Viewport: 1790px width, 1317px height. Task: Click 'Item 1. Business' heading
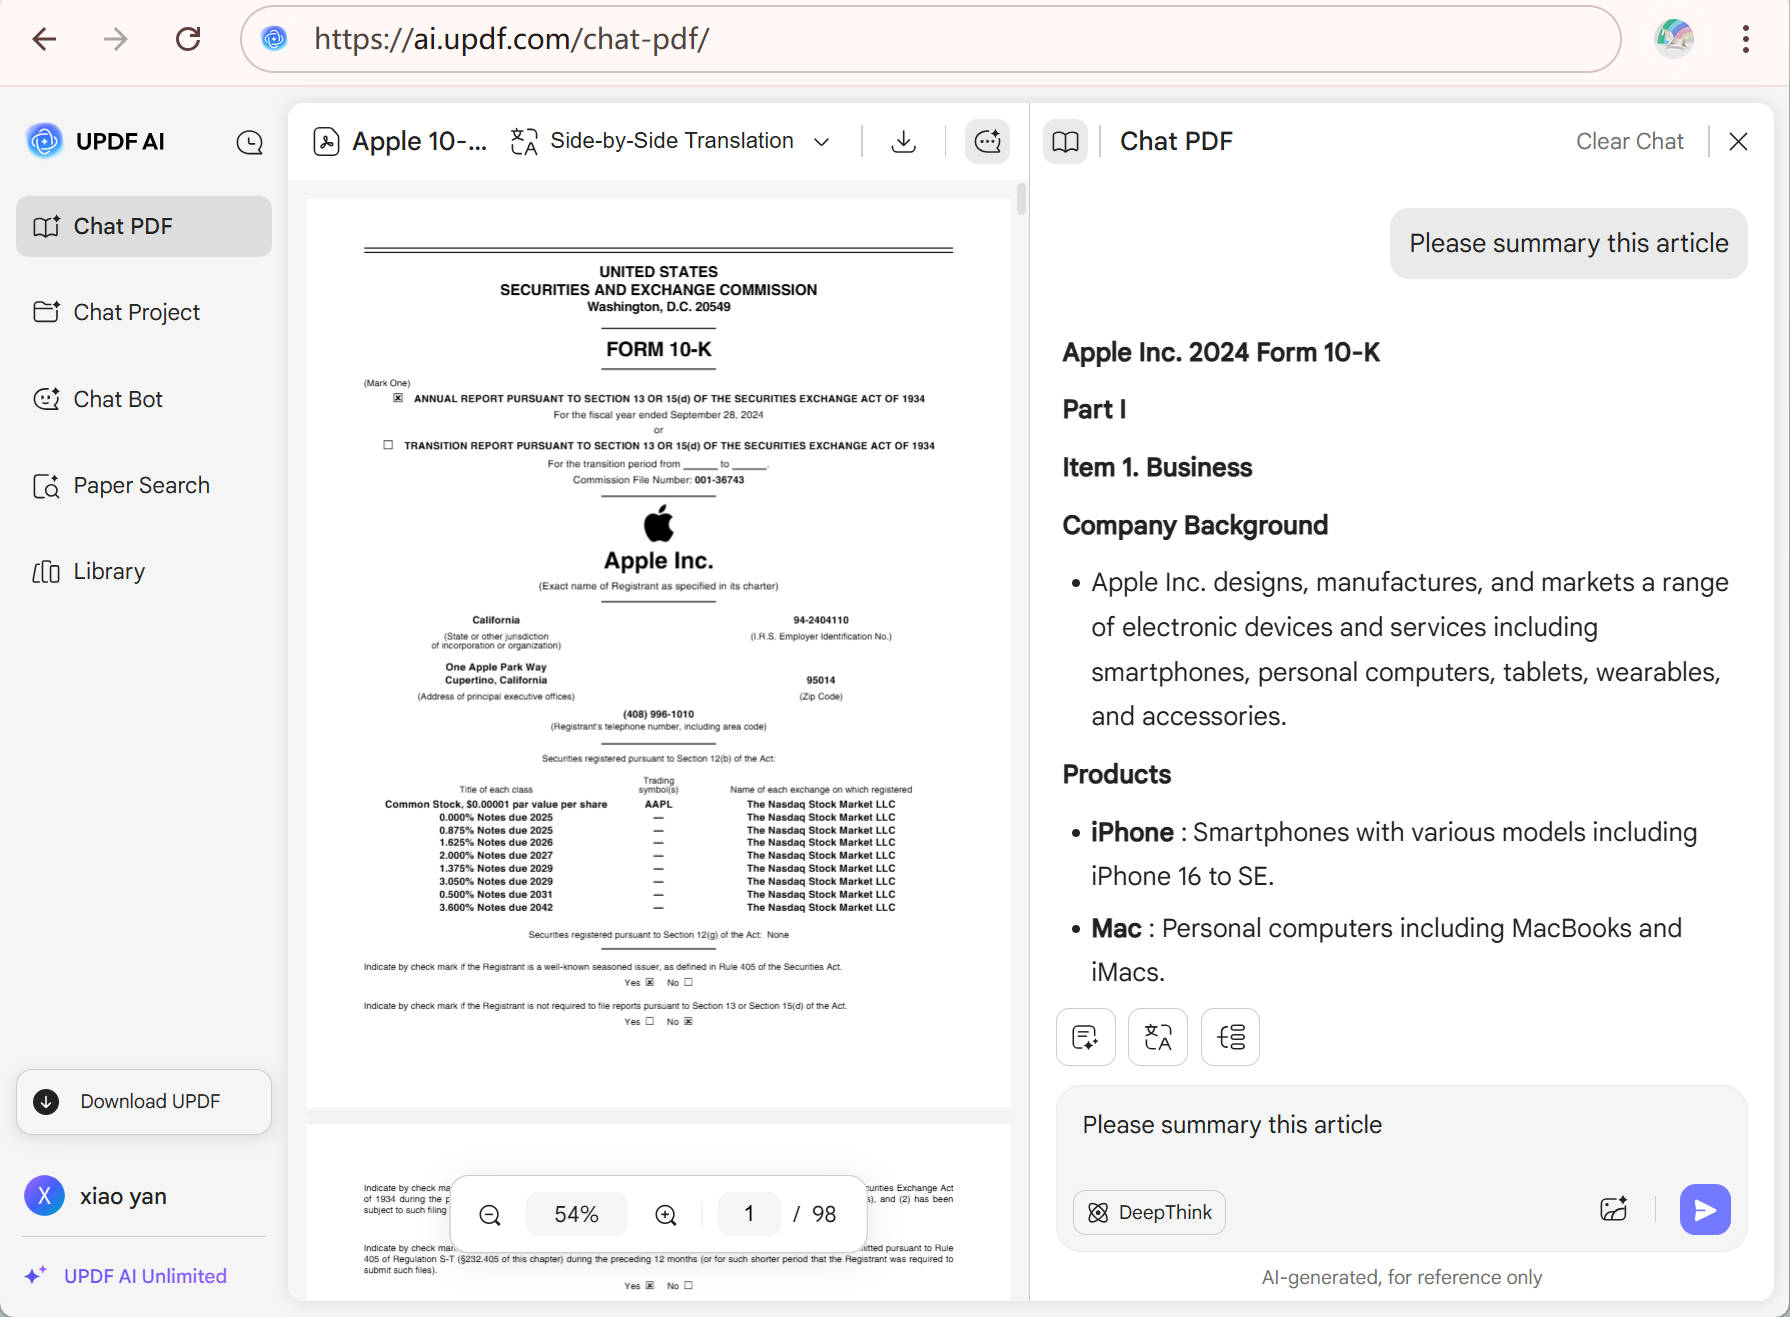click(x=1157, y=467)
